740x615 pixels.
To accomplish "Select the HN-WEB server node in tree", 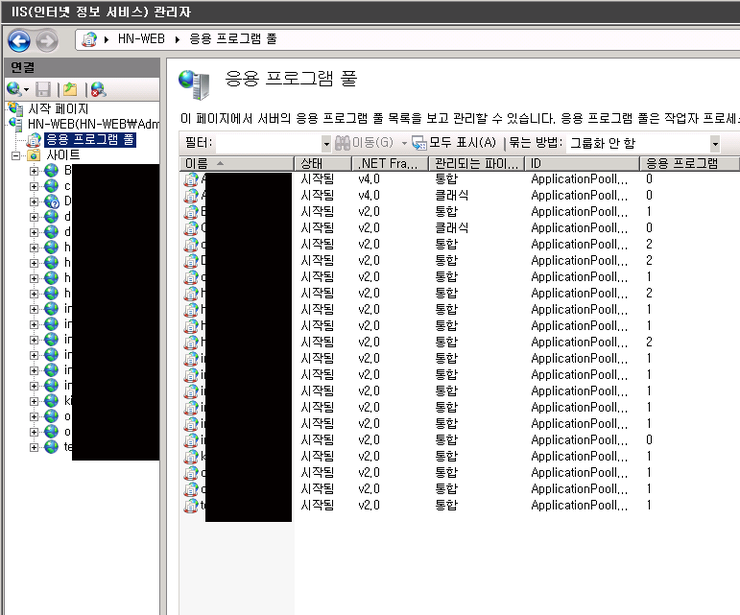I will [x=93, y=124].
